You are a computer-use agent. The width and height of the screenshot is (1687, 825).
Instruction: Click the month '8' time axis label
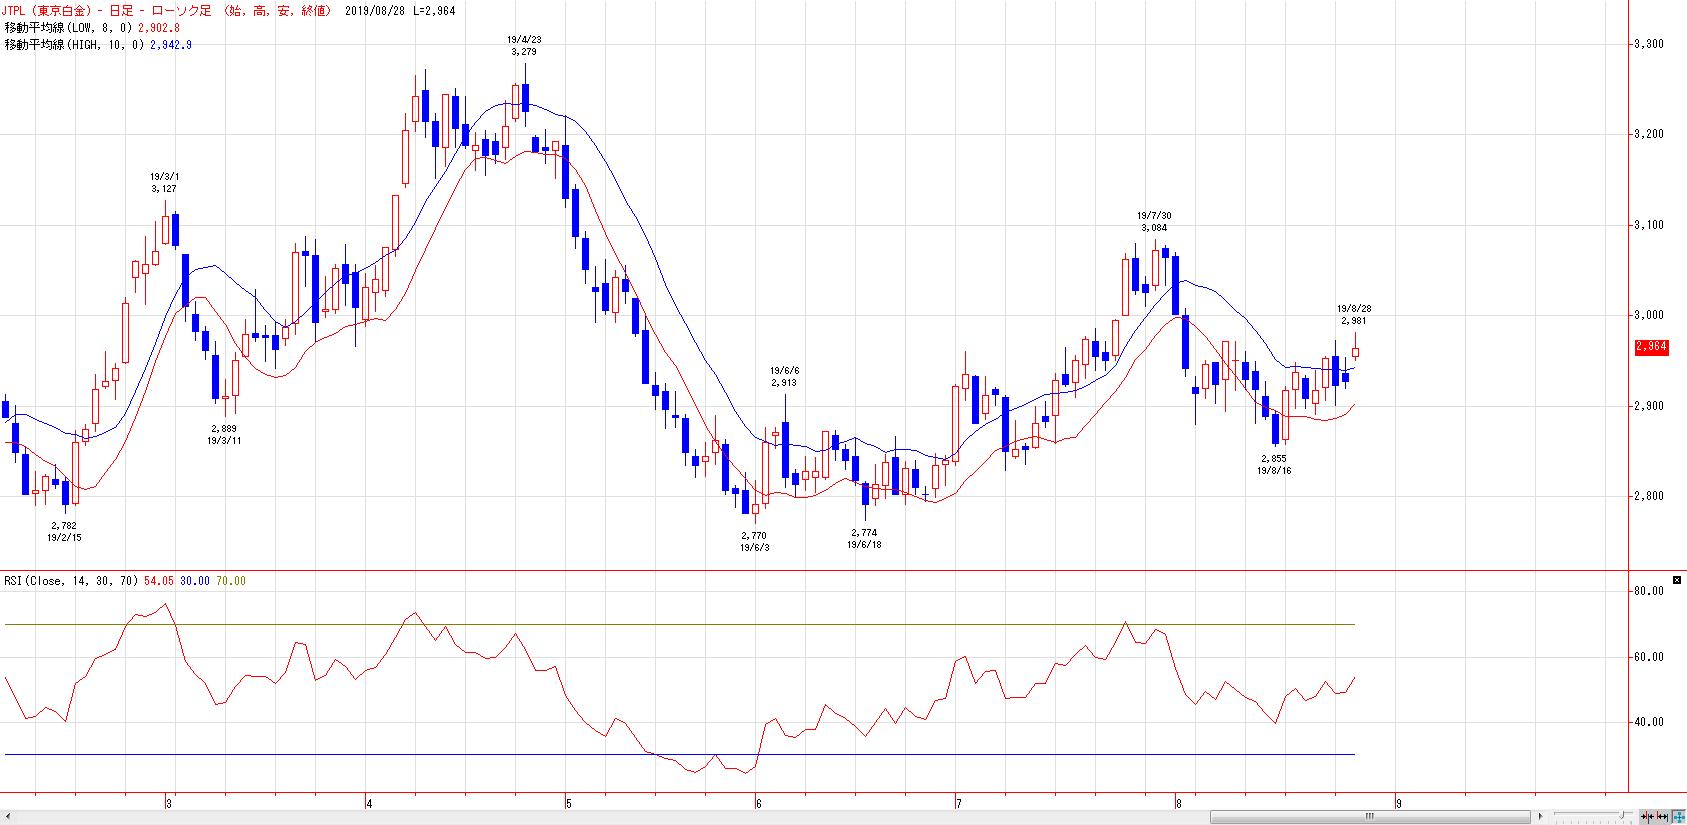coord(1179,803)
